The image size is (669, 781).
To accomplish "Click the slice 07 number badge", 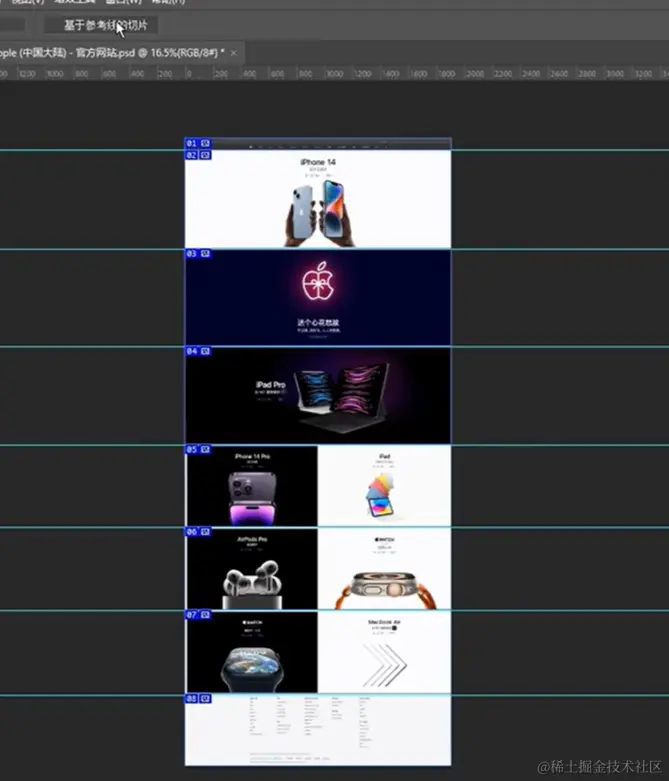I will (x=192, y=616).
